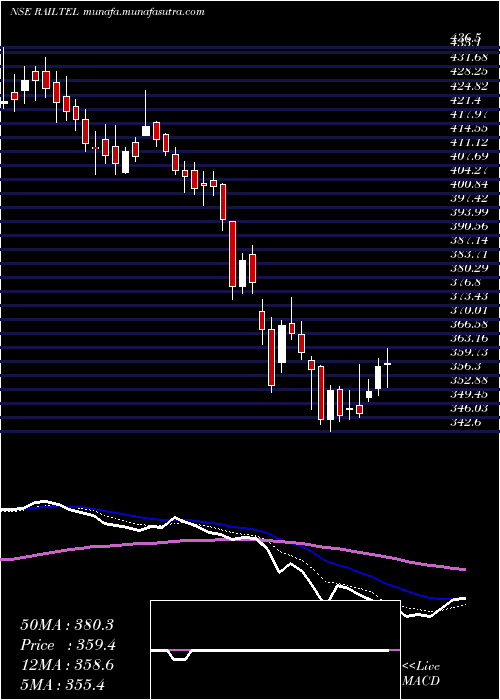Select the 397.42 price axis label

471,198
